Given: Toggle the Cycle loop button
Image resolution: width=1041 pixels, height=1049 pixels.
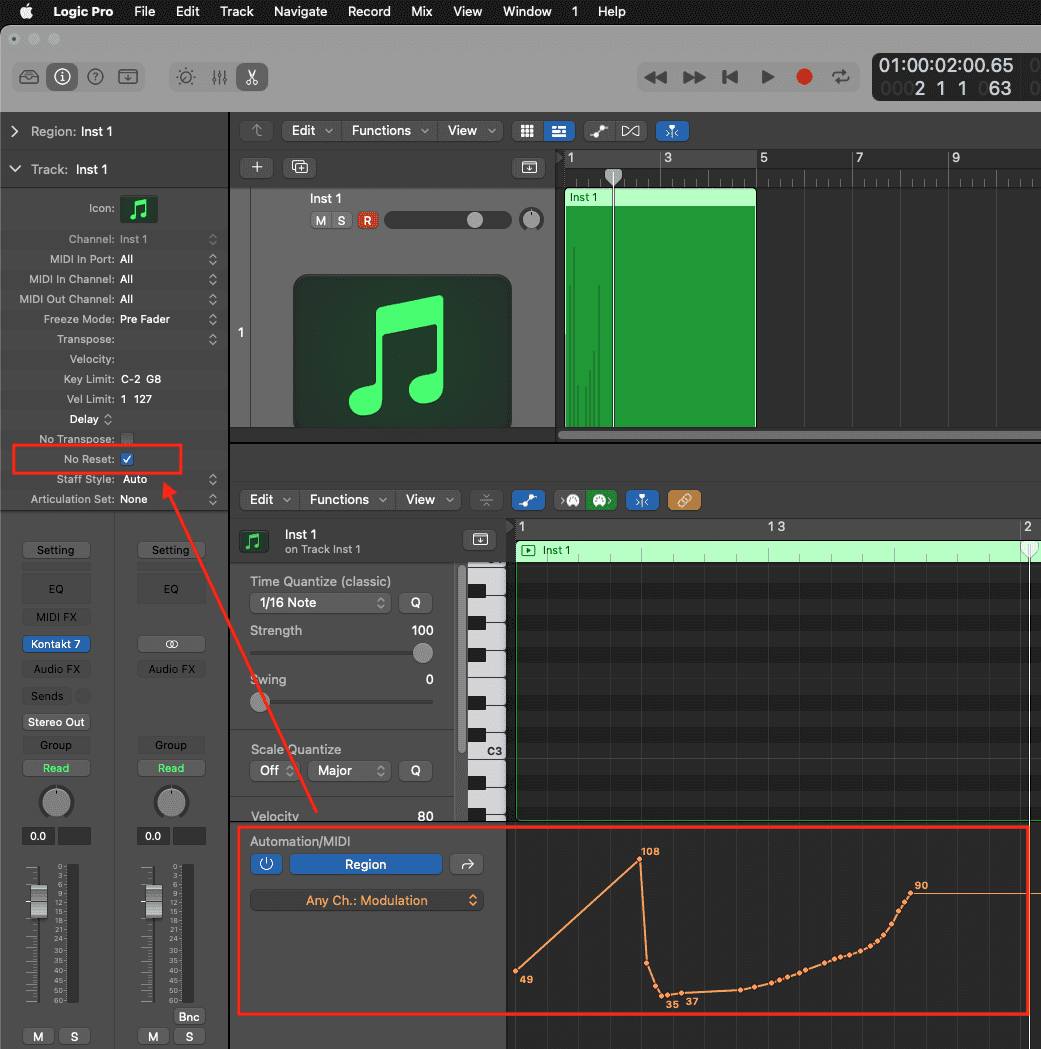Looking at the screenshot, I should point(841,77).
